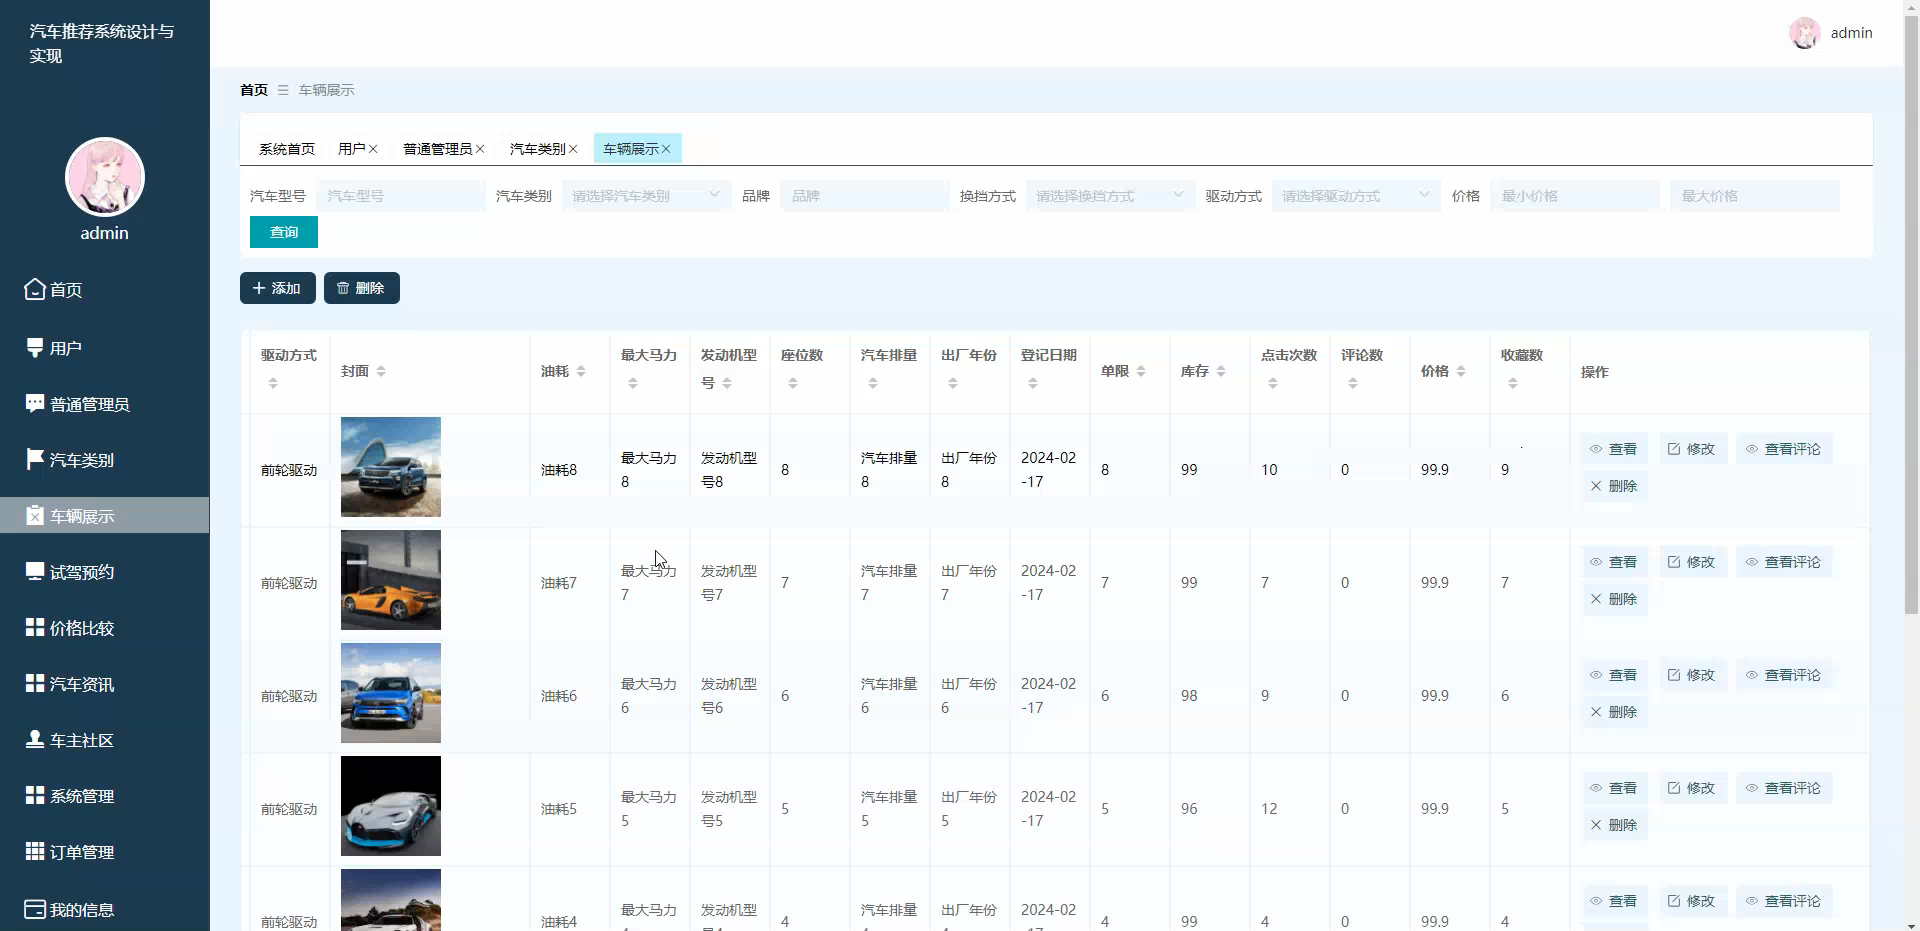1920x931 pixels.
Task: Click 修改 for the 油耗5 row
Action: (x=1692, y=788)
